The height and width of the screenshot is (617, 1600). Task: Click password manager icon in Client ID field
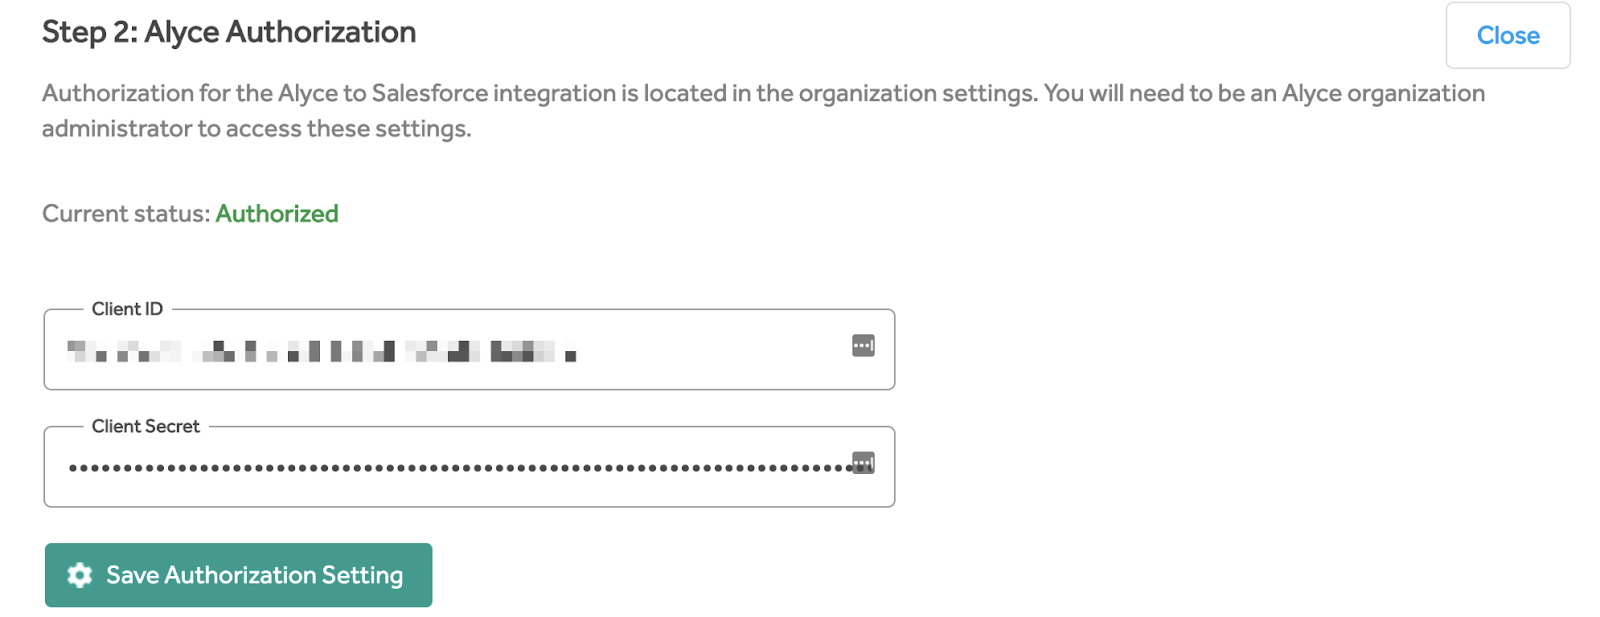[863, 346]
